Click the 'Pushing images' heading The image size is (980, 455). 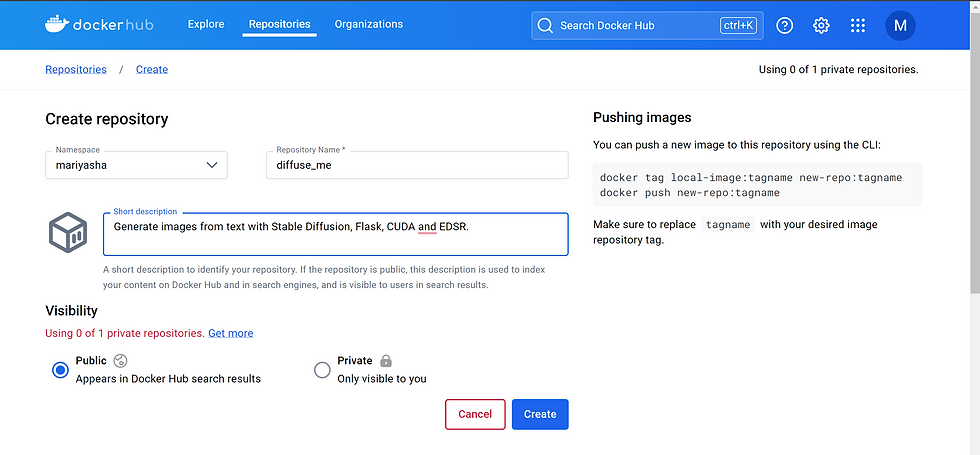point(642,118)
